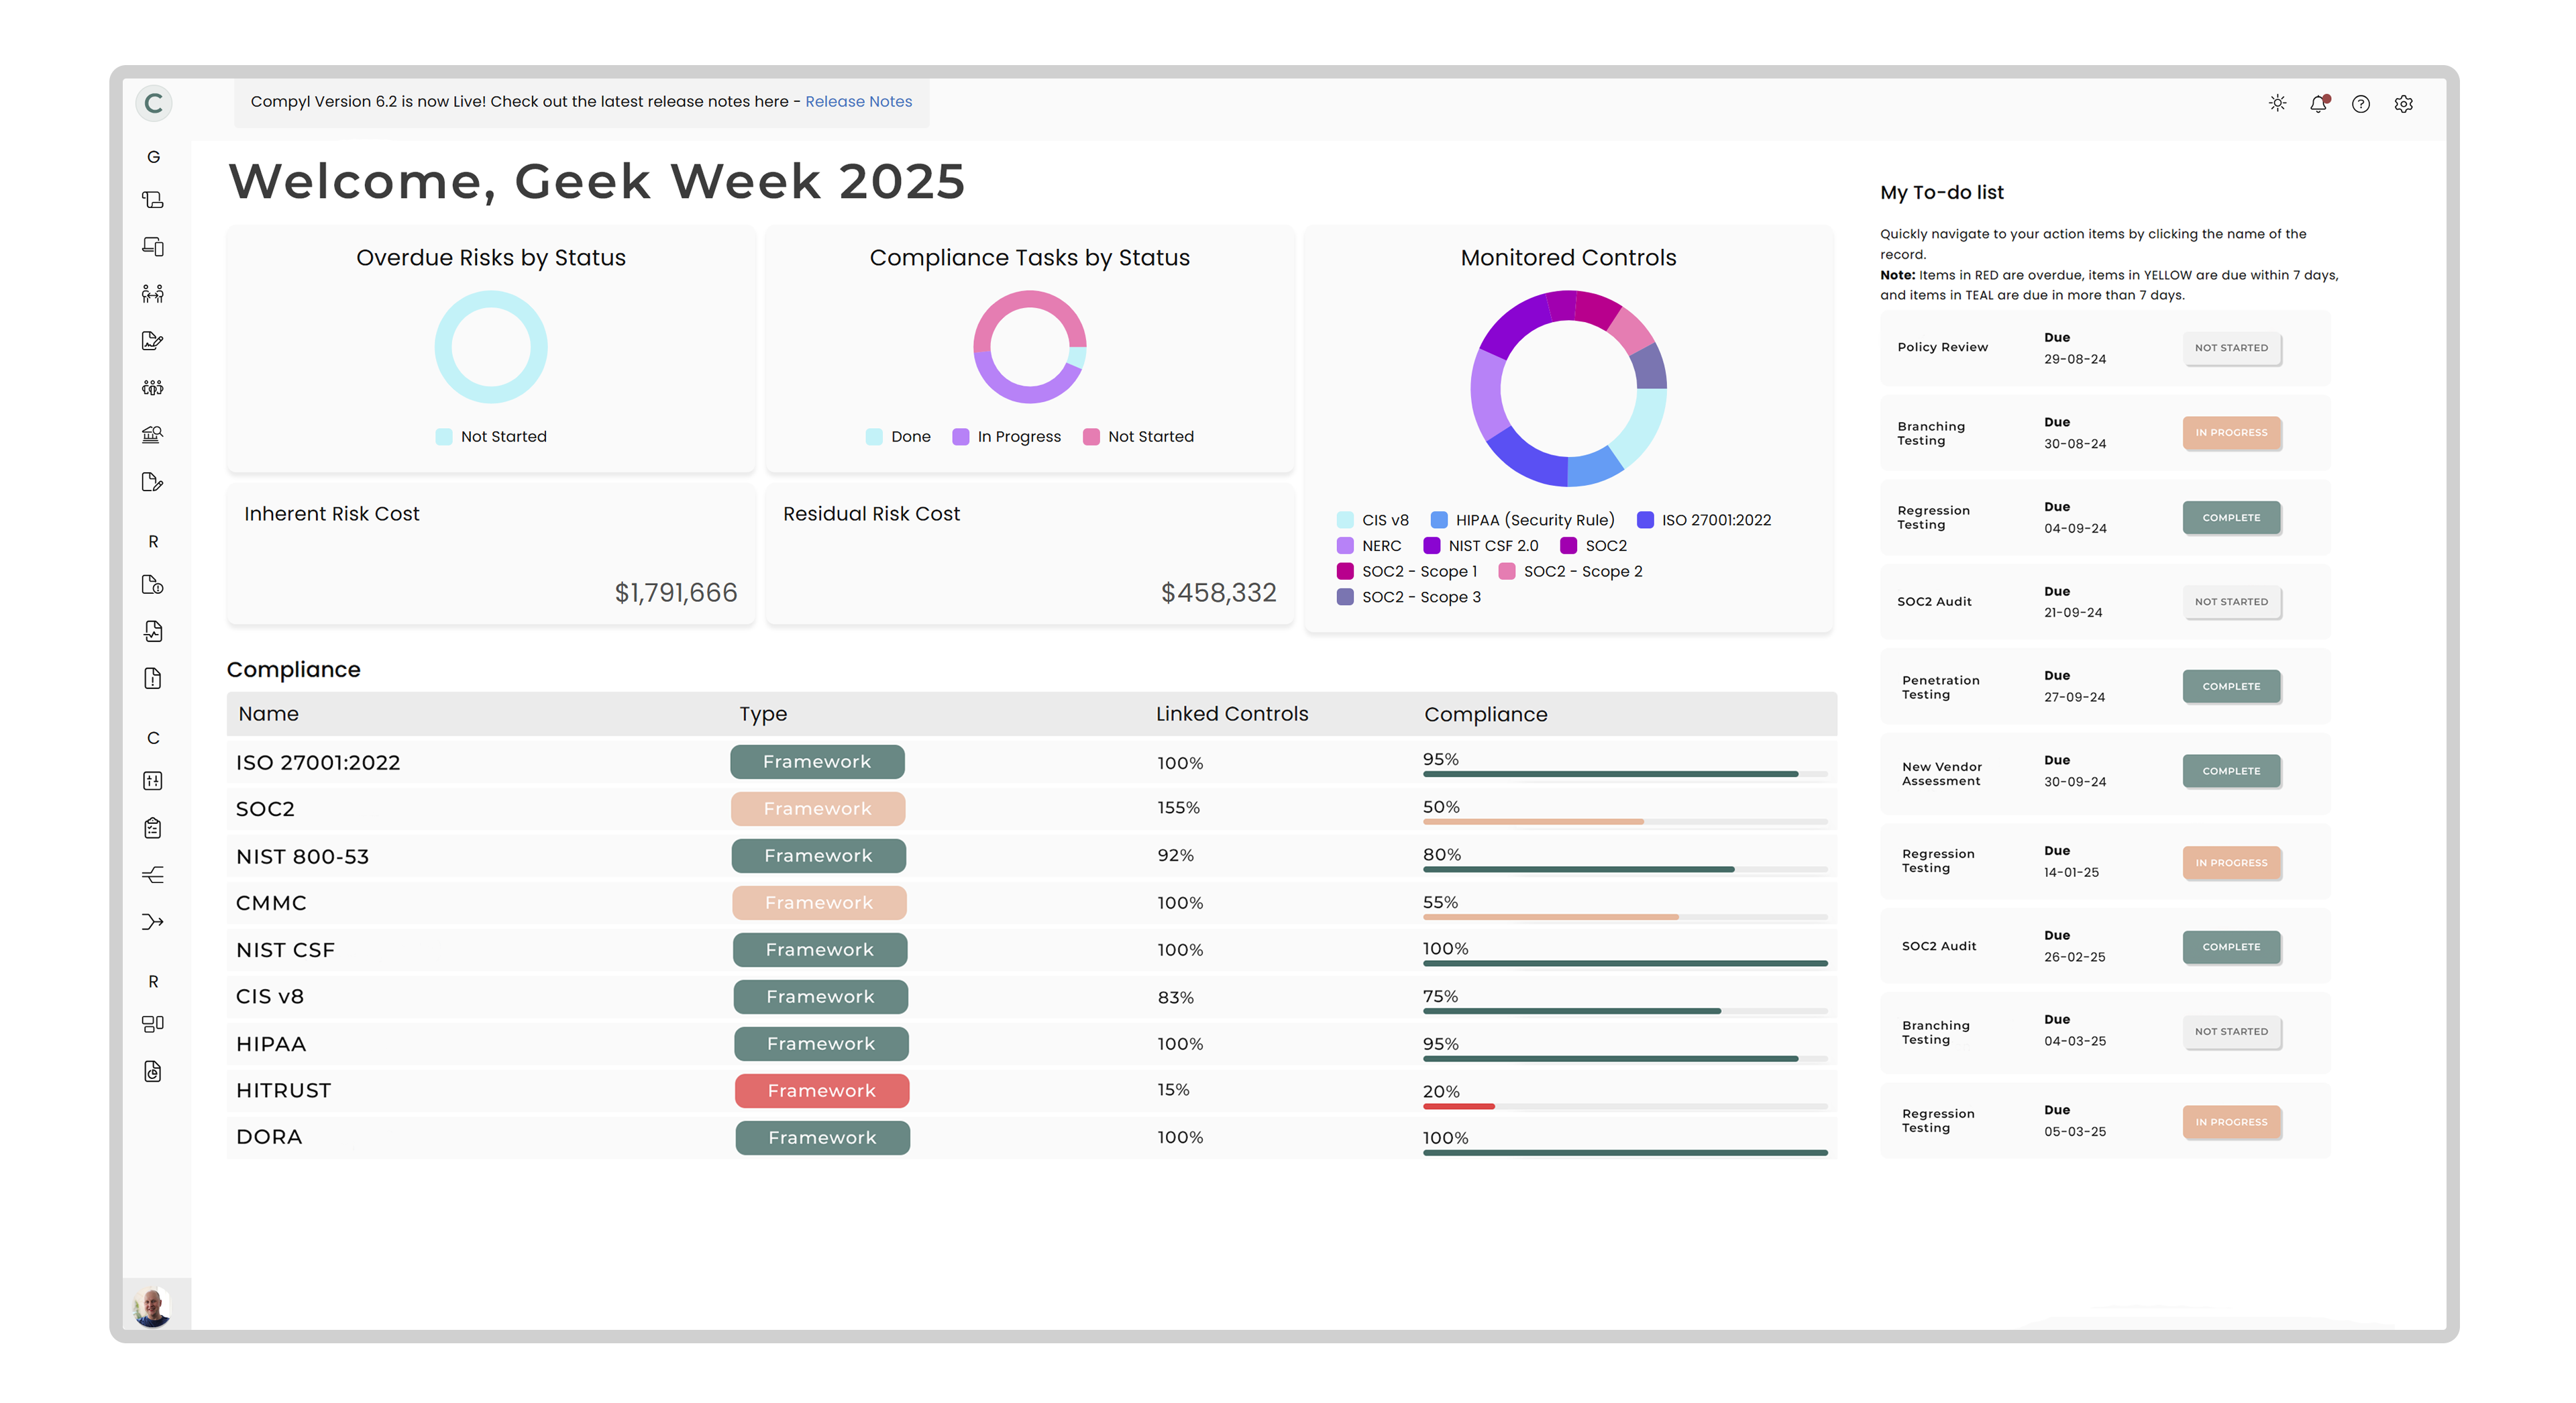Open the clipboard checklist icon in sidebar
This screenshot has width=2576, height=1403.
153,828
